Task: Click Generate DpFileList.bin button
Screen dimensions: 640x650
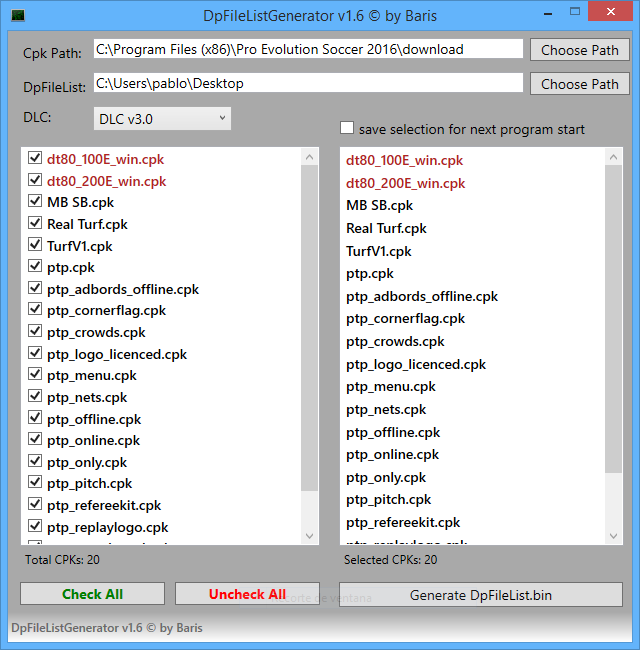Action: click(481, 595)
